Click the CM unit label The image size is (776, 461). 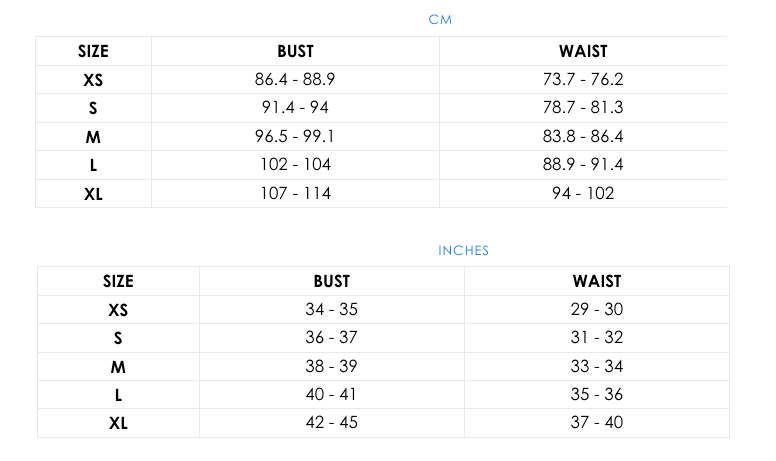440,20
